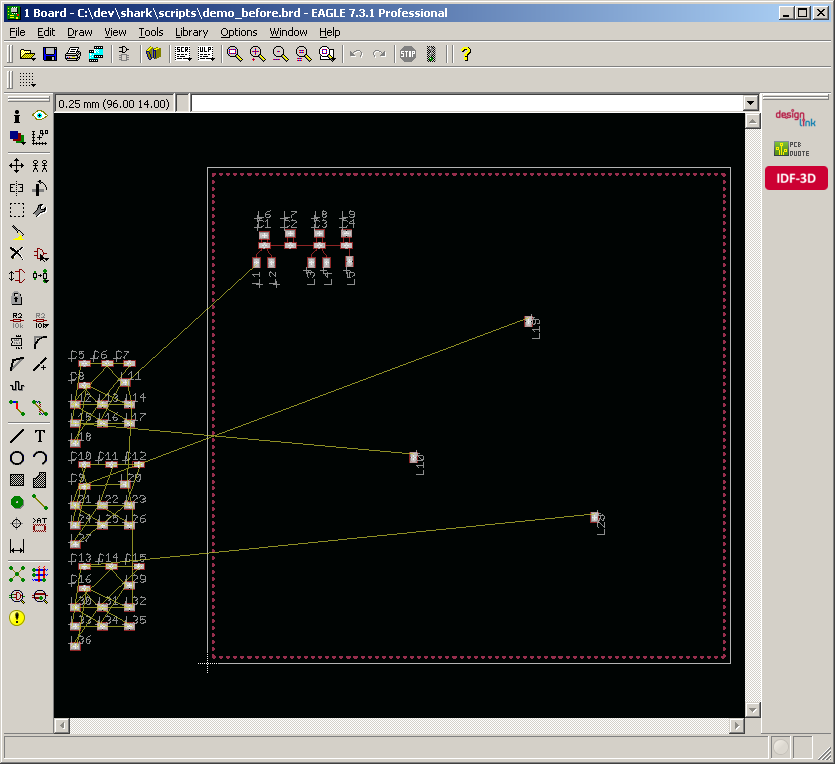Select the Signal tool
Screen dimensions: 835x764
pyautogui.click(x=40, y=502)
